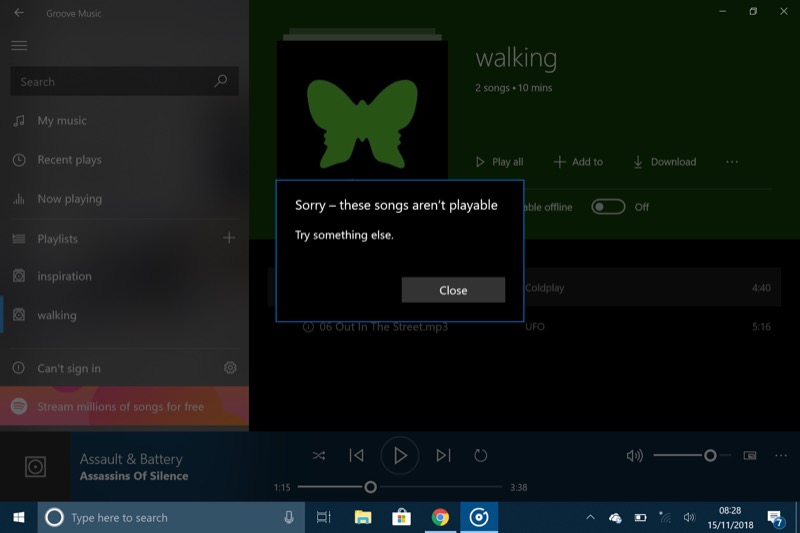Select the inspiration playlist

point(124,276)
